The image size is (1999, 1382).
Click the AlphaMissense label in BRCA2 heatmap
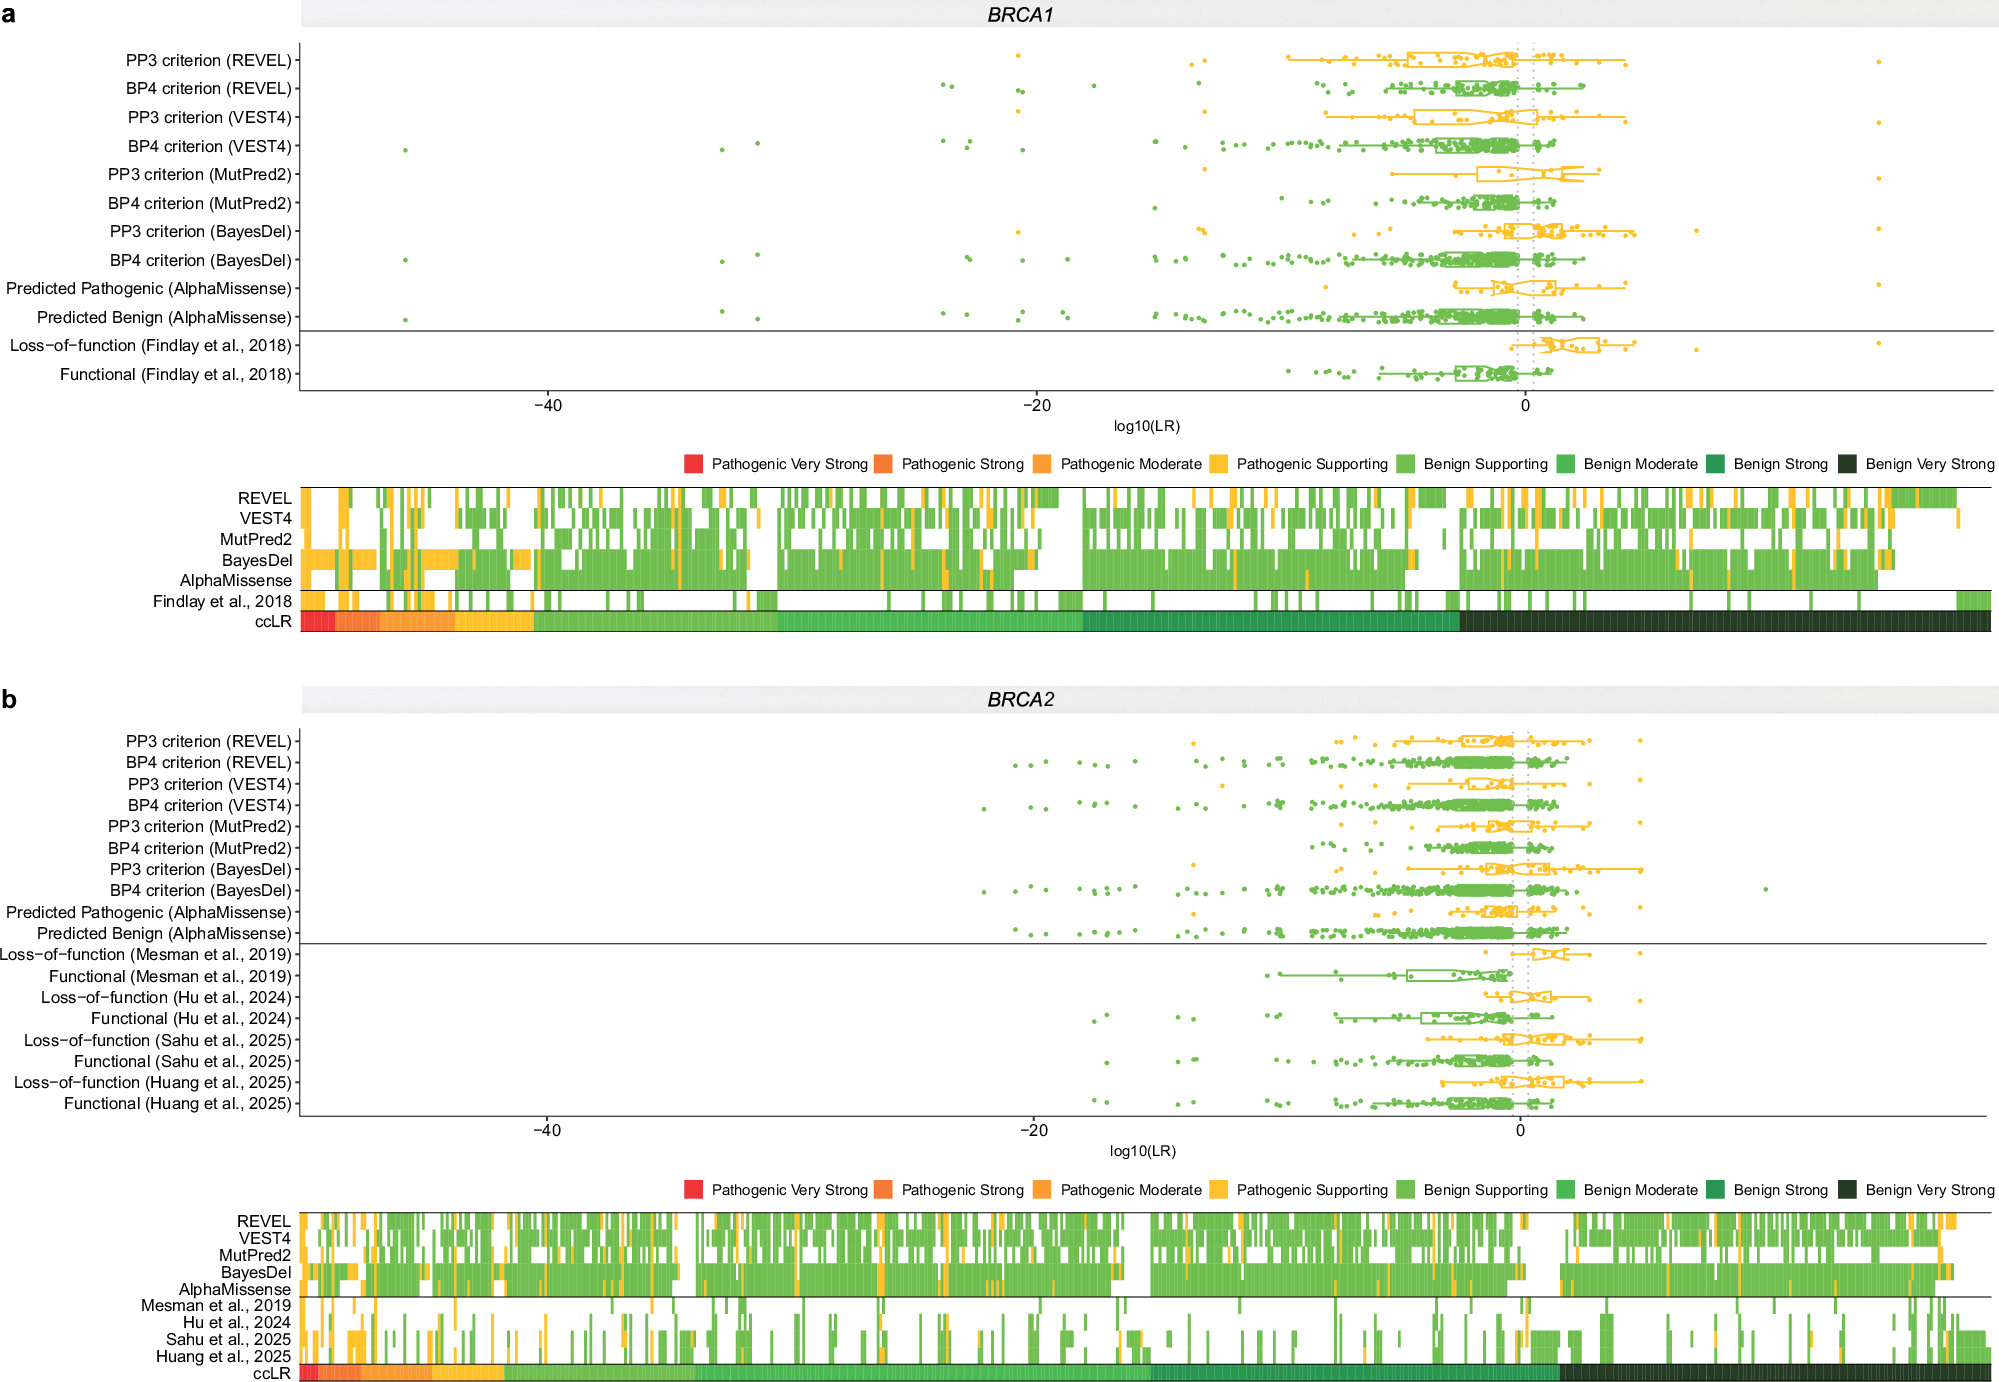click(234, 1289)
